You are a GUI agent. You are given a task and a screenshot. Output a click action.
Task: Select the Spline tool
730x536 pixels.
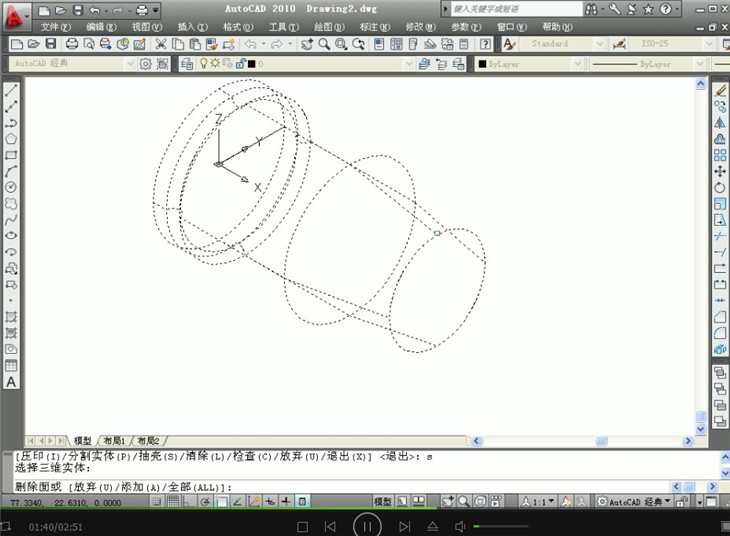[11, 219]
